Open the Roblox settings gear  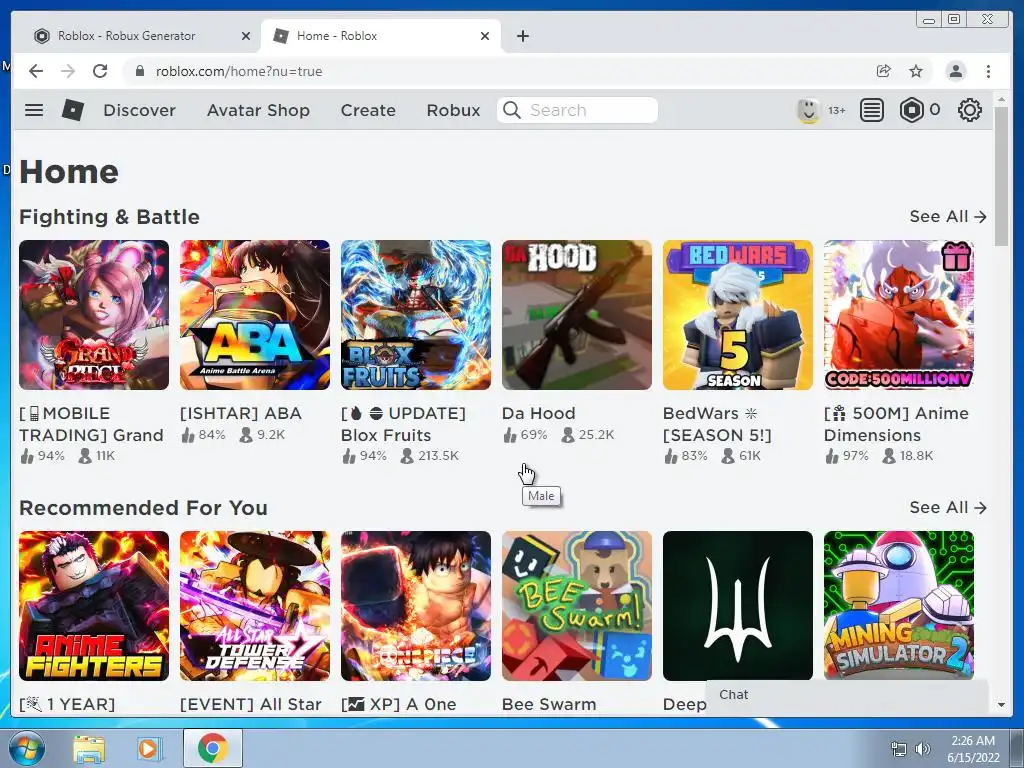pos(969,110)
